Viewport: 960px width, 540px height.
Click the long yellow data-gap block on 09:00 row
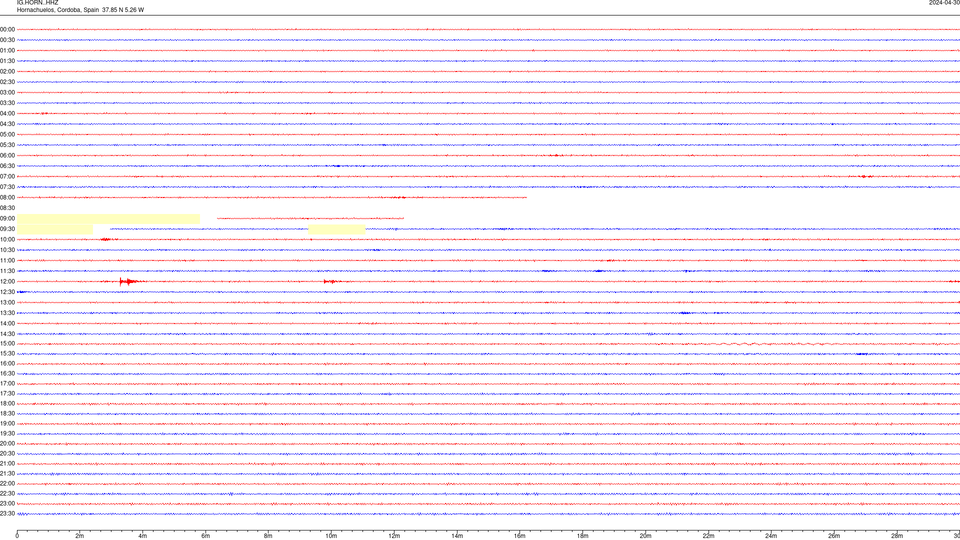tap(108, 219)
